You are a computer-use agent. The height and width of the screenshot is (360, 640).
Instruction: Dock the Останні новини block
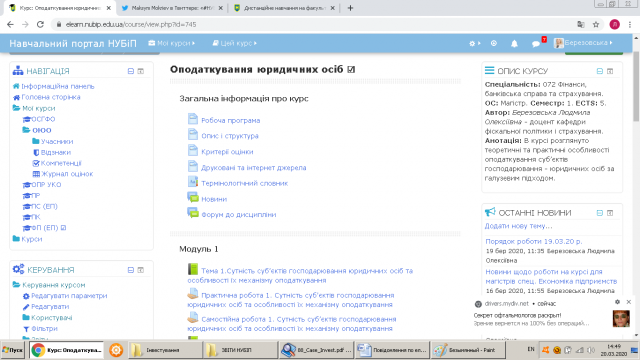click(610, 213)
